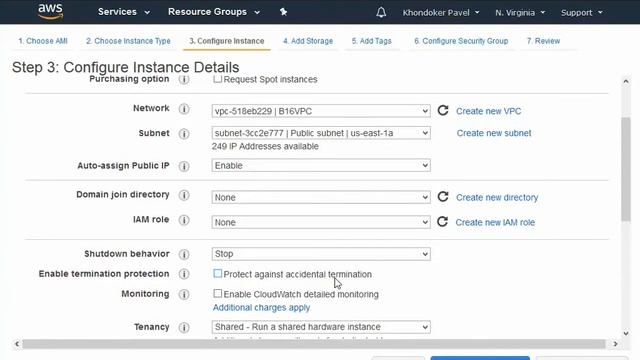The height and width of the screenshot is (360, 640).
Task: Click the pin shortcuts star icon
Action: coord(283,12)
